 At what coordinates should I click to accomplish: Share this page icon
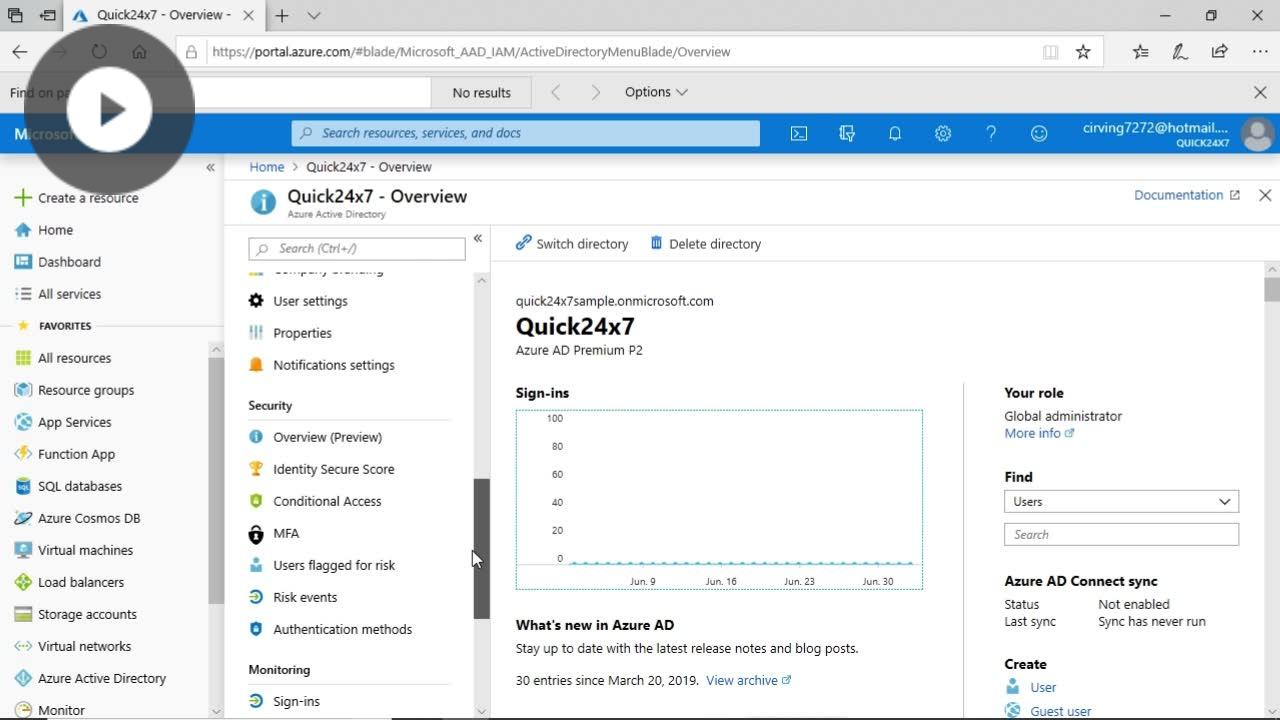pos(1219,52)
